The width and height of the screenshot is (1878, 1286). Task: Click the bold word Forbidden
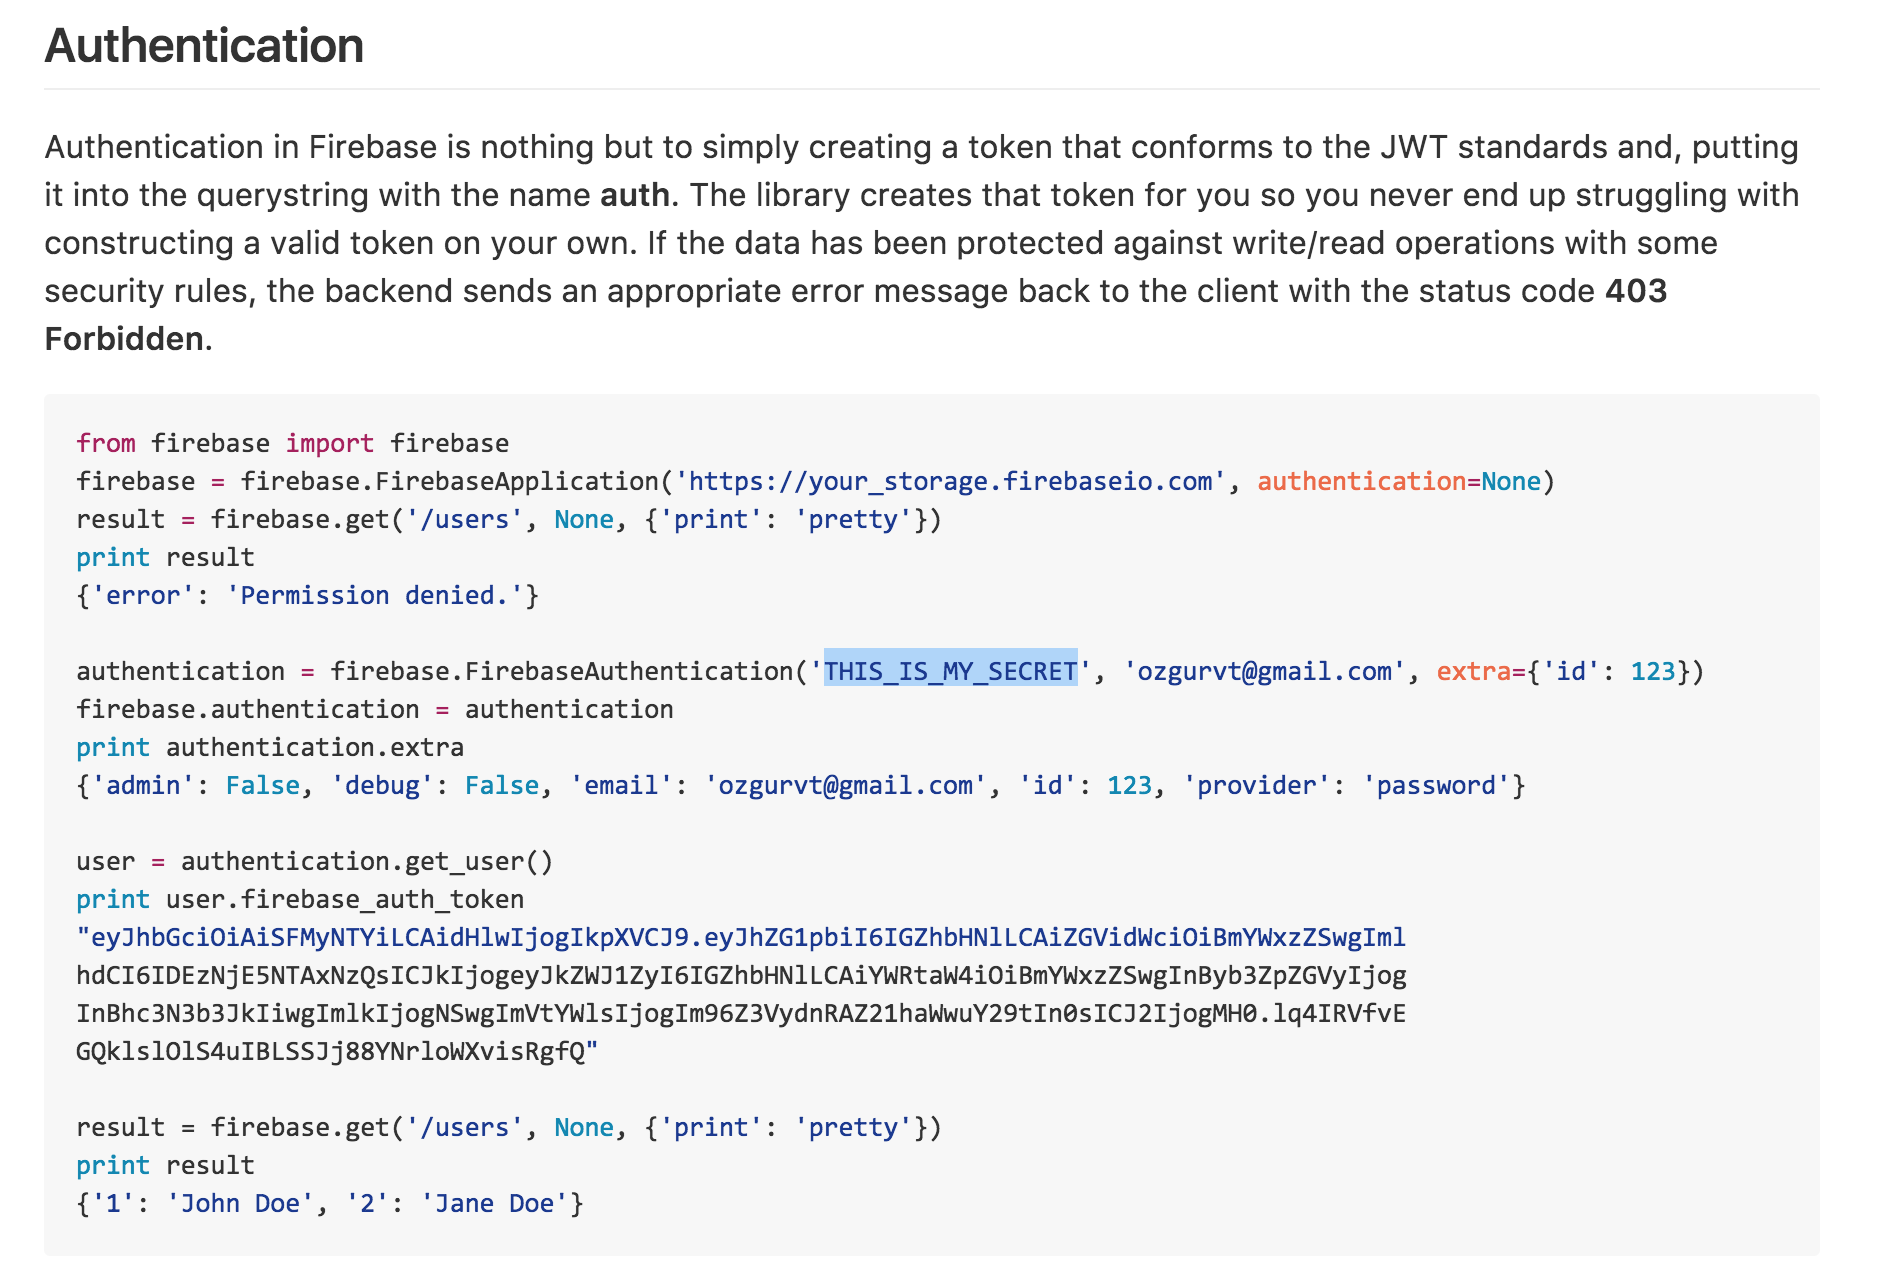125,339
